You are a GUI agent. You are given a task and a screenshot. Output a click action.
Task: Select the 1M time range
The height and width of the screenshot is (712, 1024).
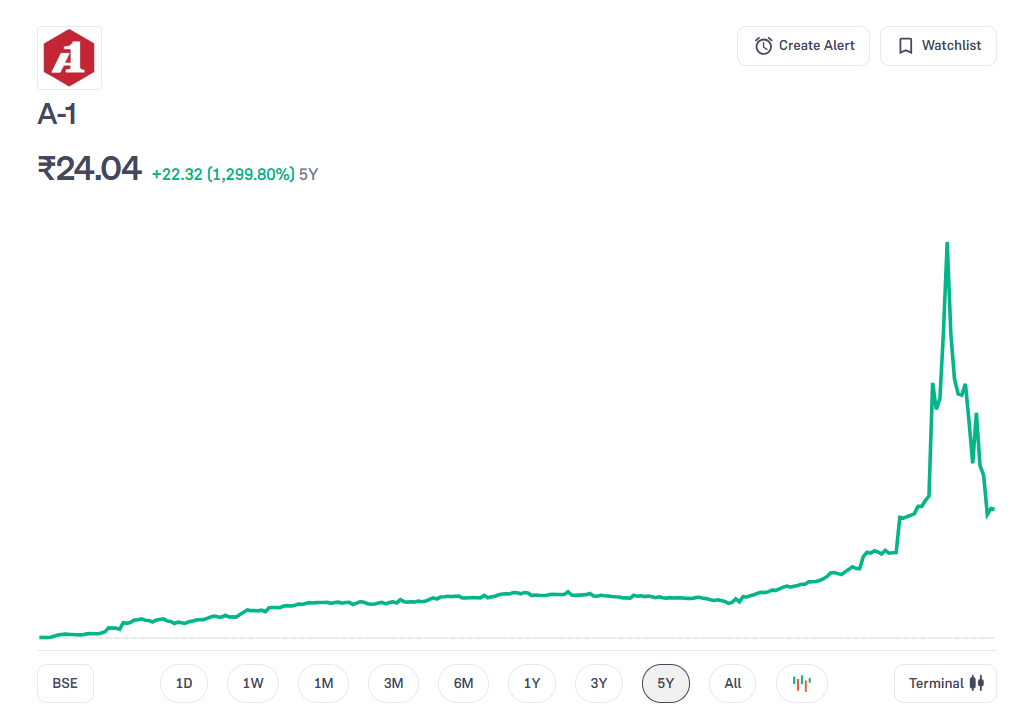click(x=323, y=684)
